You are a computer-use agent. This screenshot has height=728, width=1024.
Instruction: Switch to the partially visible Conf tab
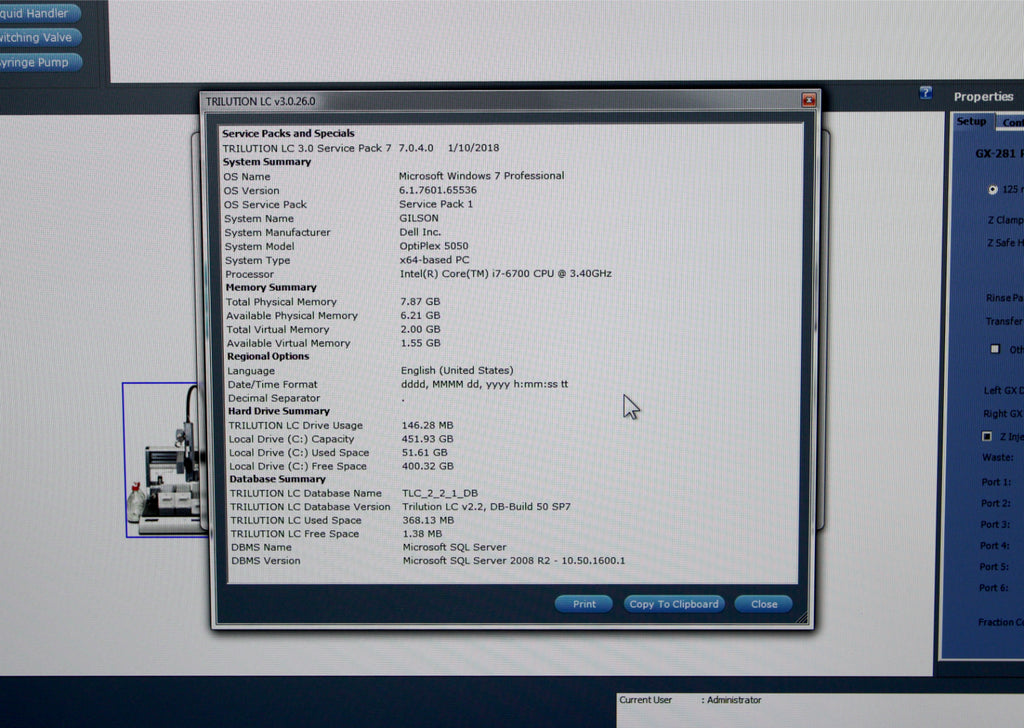[1011, 122]
